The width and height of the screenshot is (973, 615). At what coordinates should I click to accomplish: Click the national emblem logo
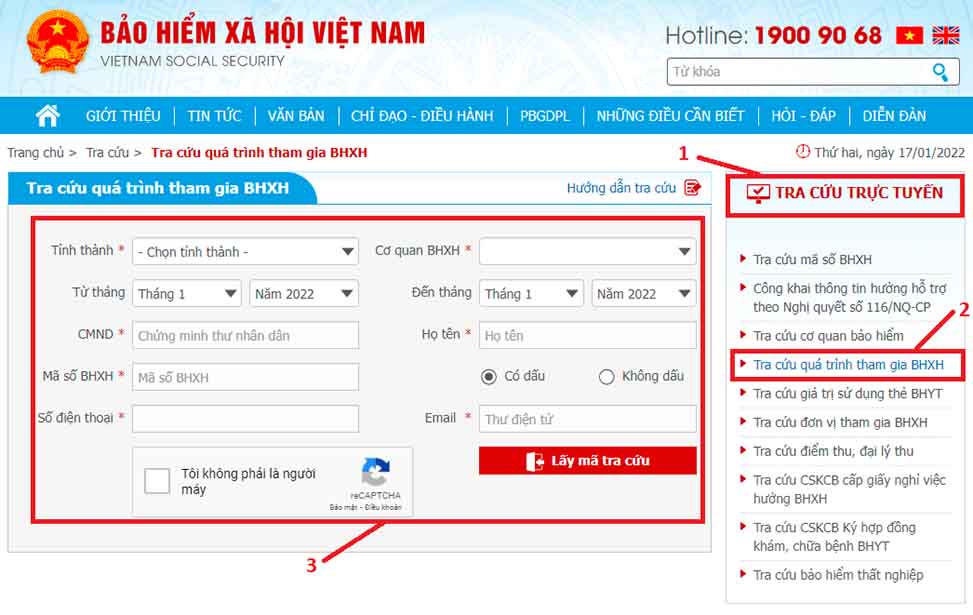point(56,43)
